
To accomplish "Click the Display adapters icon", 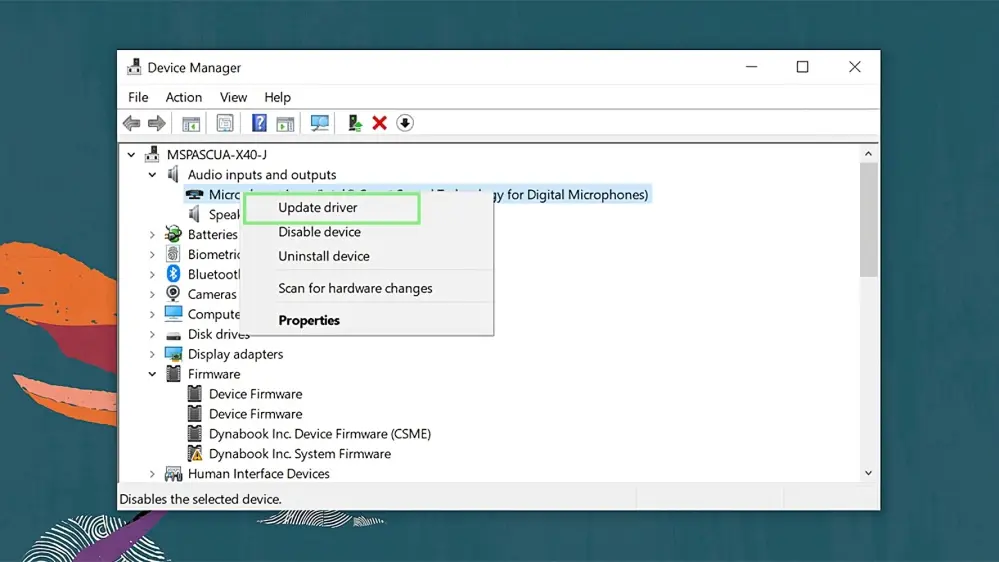I will [173, 354].
